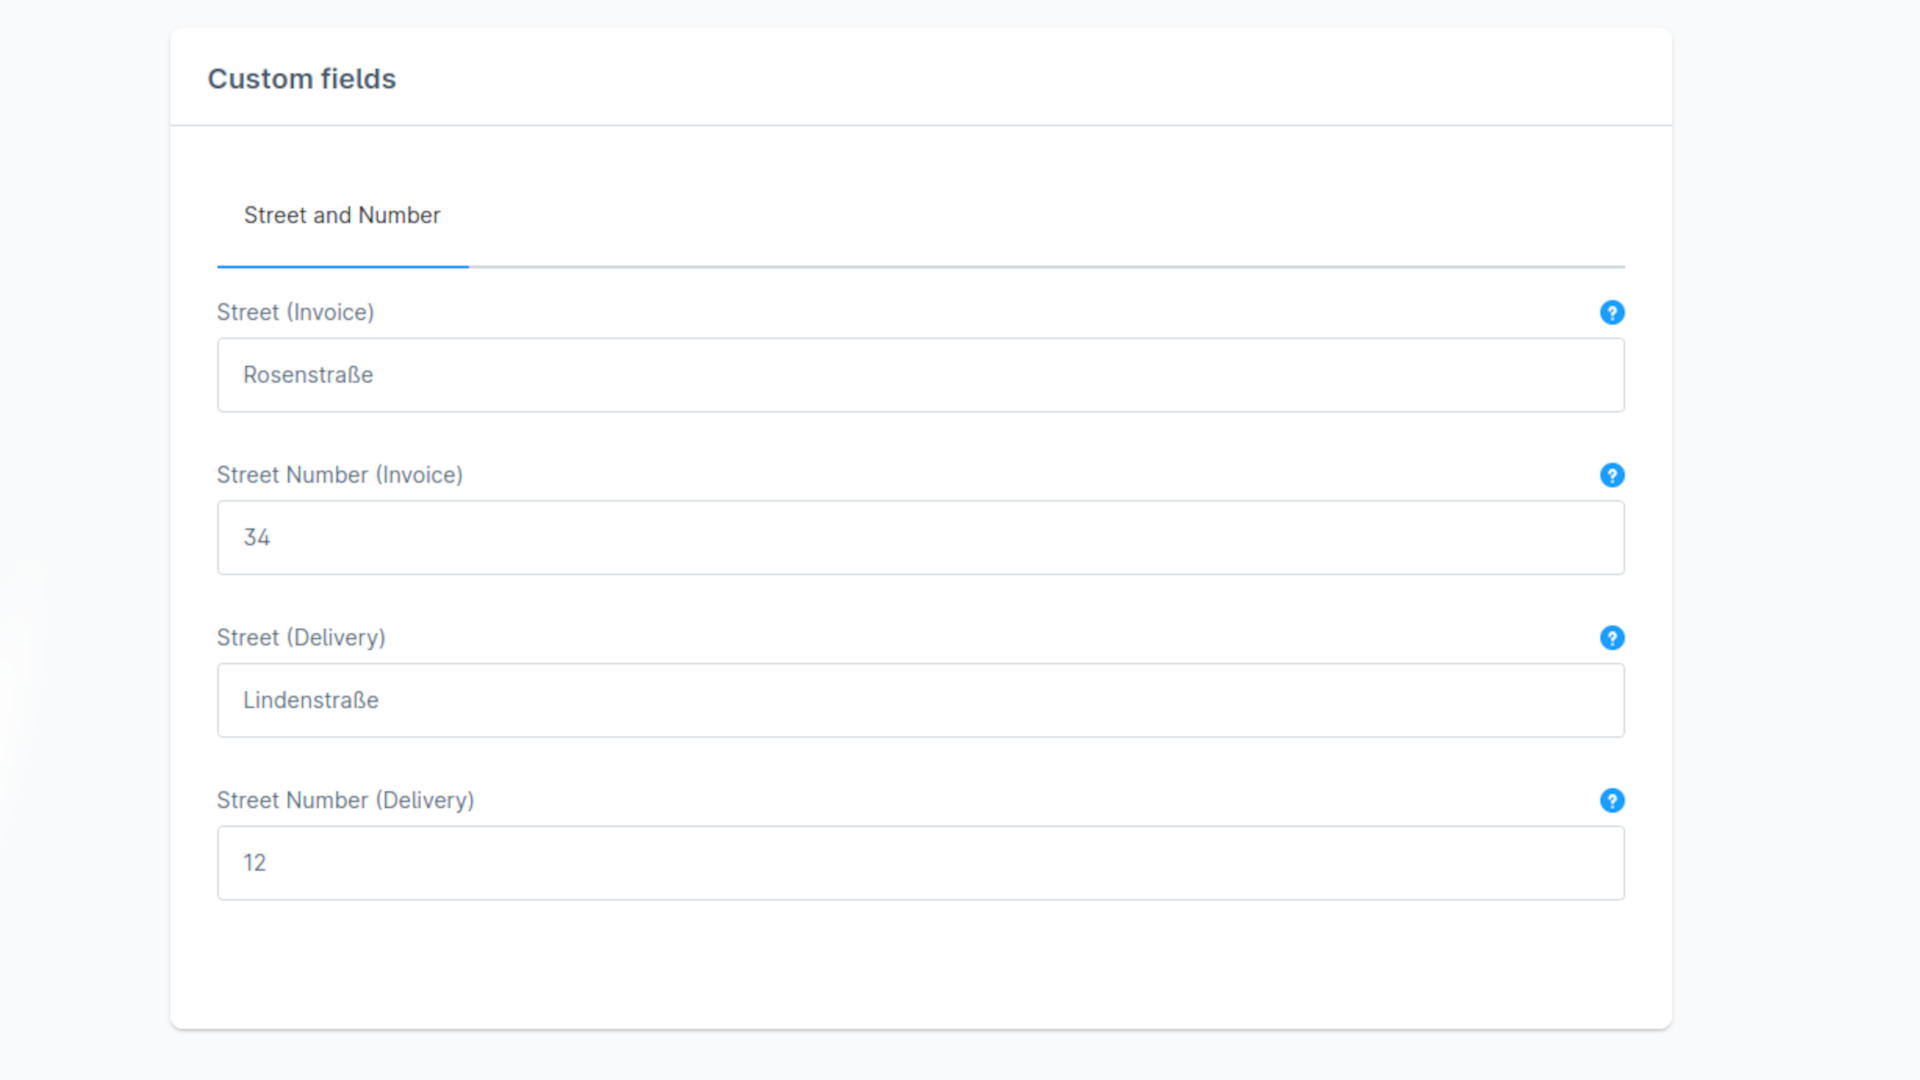Viewport: 1920px width, 1080px height.
Task: Open help for Street Number (Delivery) field
Action: pos(1612,801)
